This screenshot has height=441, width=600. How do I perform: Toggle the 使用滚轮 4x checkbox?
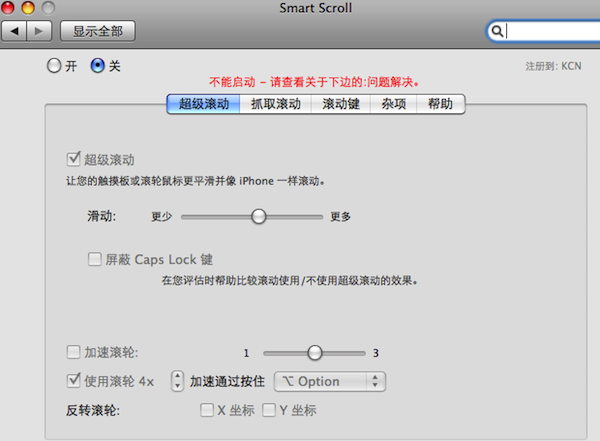pyautogui.click(x=73, y=381)
